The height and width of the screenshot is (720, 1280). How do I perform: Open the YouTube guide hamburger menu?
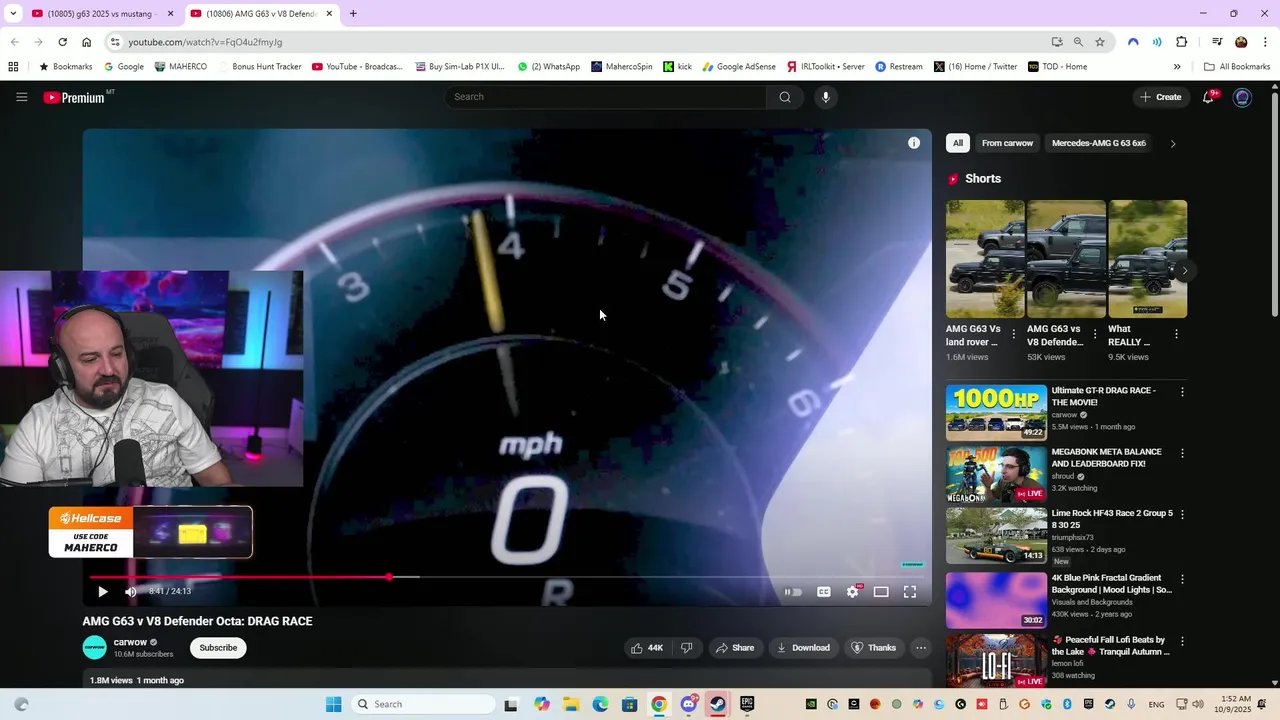tap(21, 97)
